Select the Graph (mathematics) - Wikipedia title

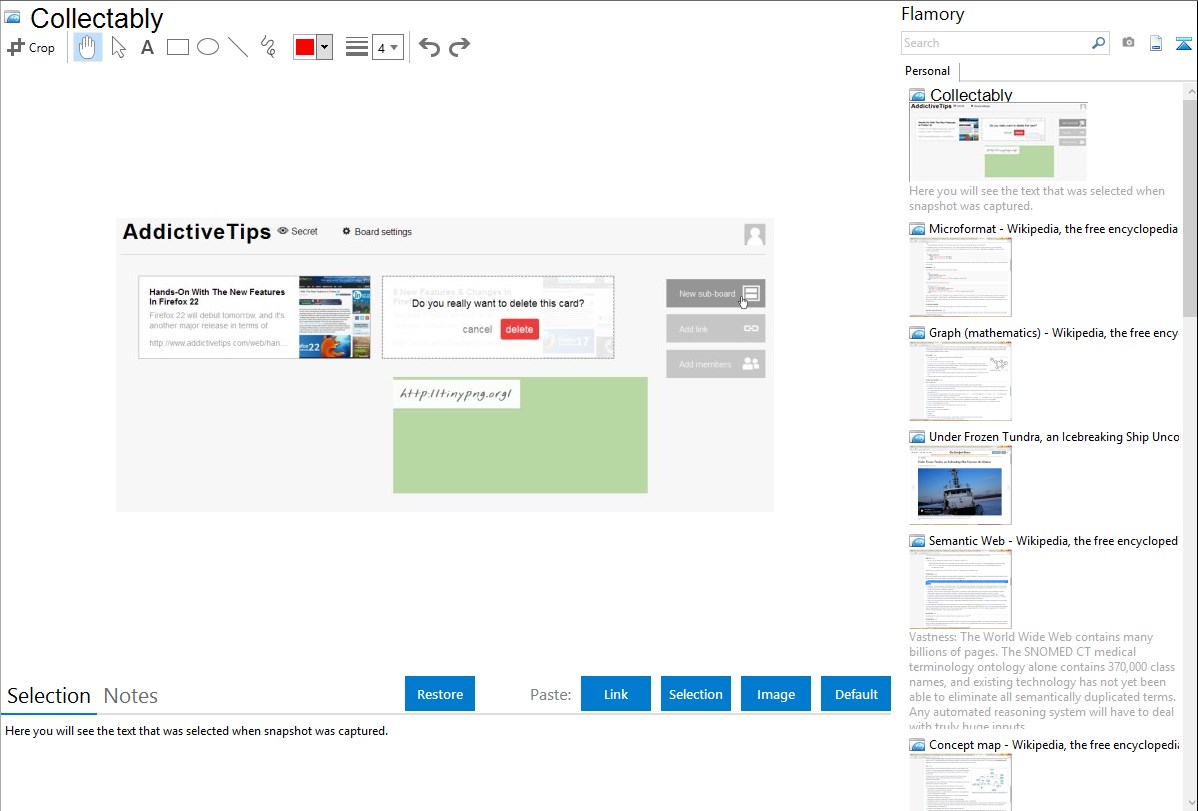click(x=1053, y=333)
